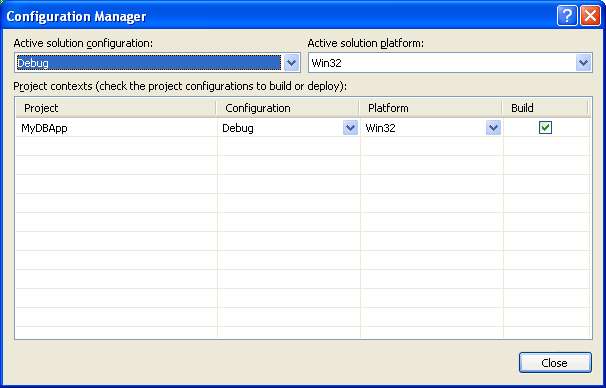Click the Build column header
The image size is (606, 388).
tap(545, 108)
